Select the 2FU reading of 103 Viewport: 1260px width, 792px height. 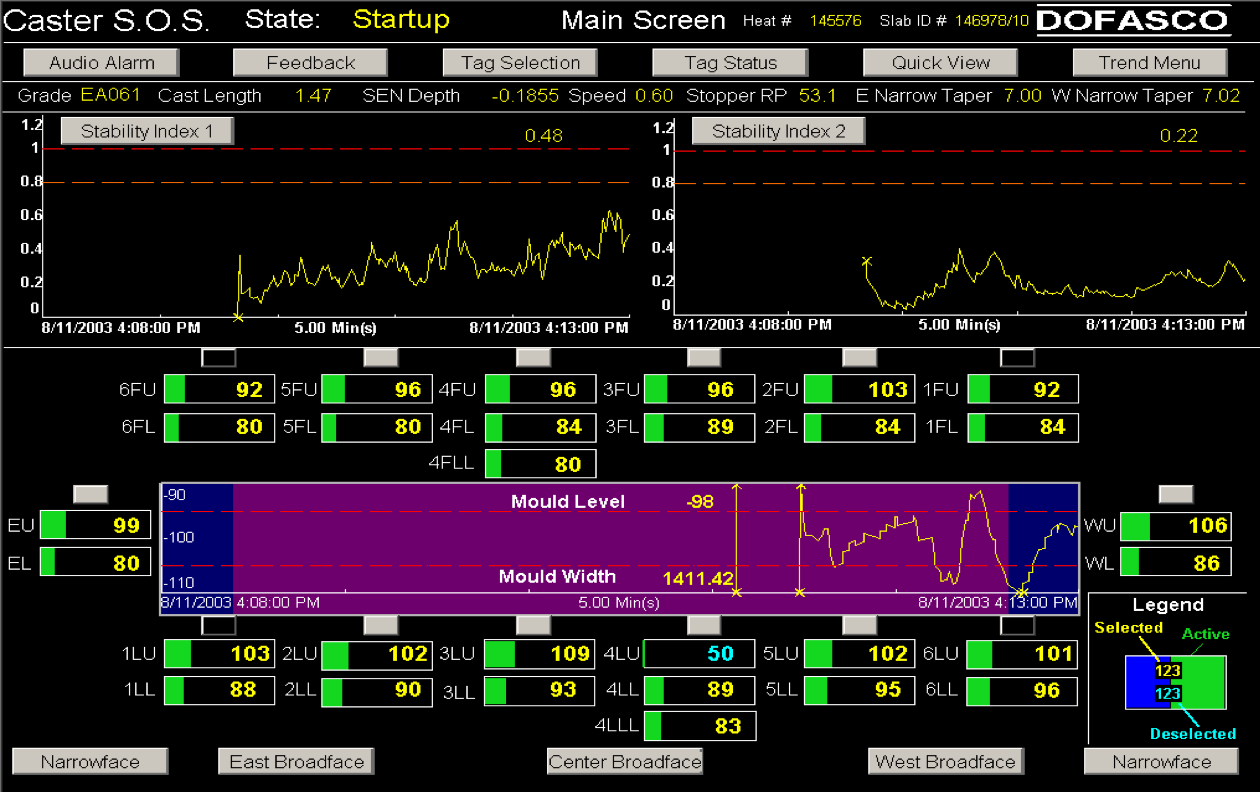pos(860,390)
